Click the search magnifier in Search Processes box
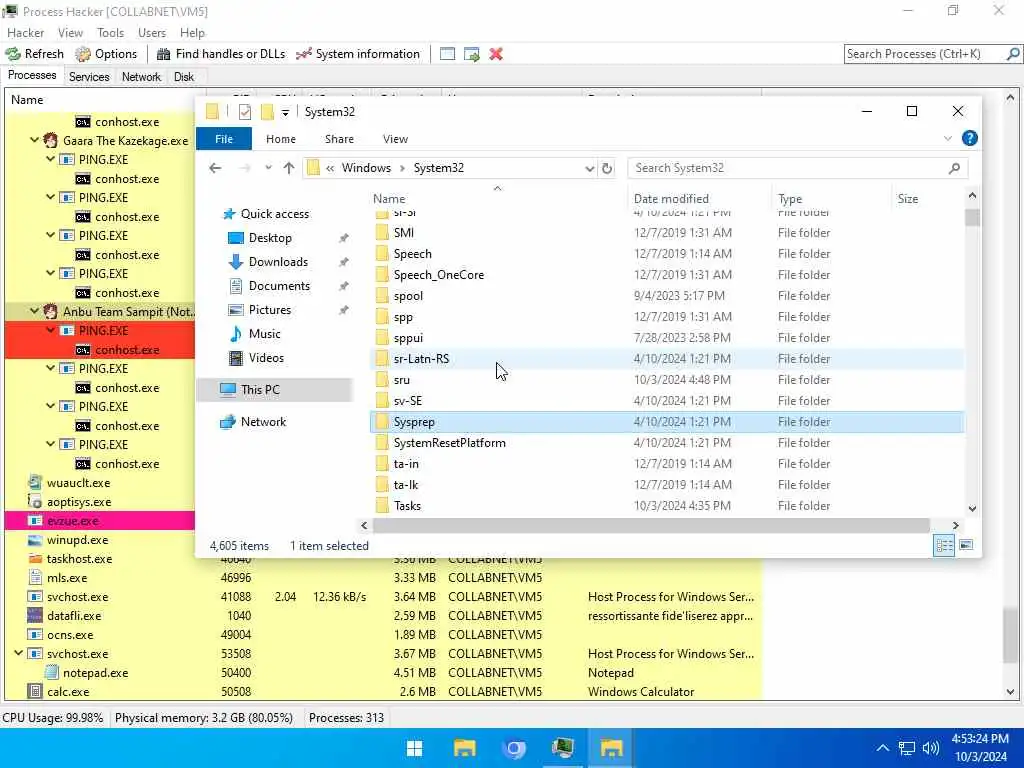Screen dimensions: 1024x768 click(1013, 54)
